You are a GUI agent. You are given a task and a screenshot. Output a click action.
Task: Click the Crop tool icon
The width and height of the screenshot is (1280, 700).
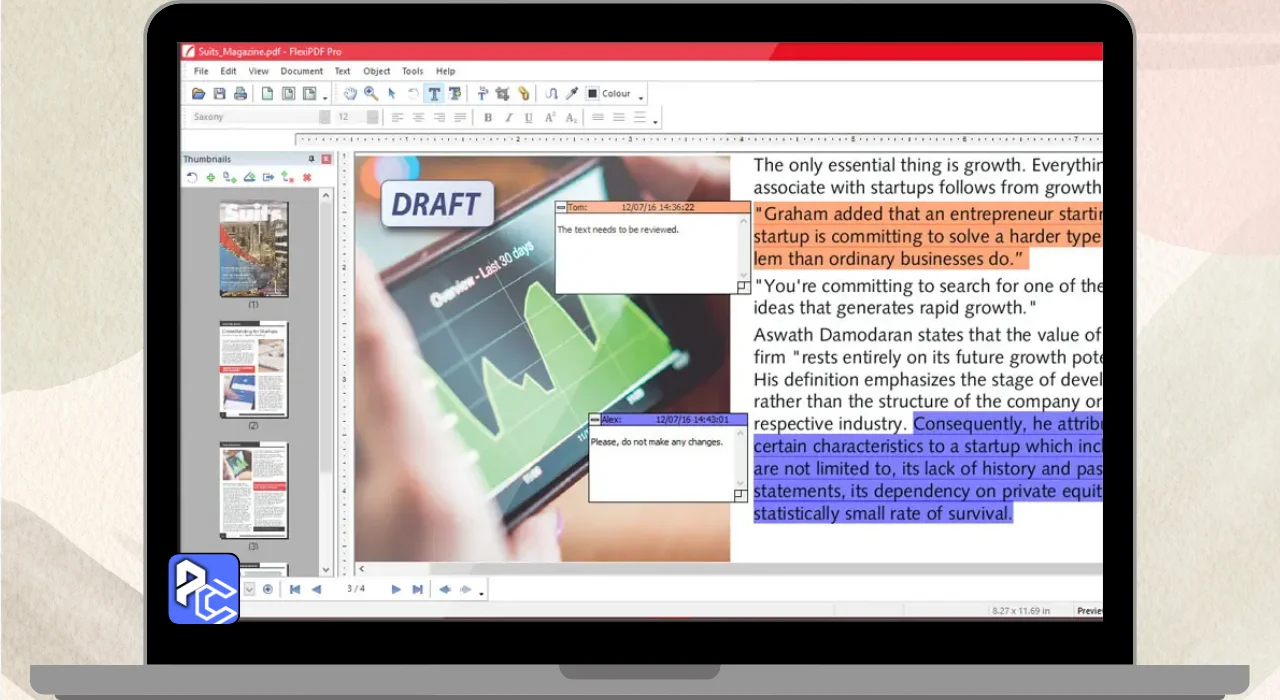502,94
